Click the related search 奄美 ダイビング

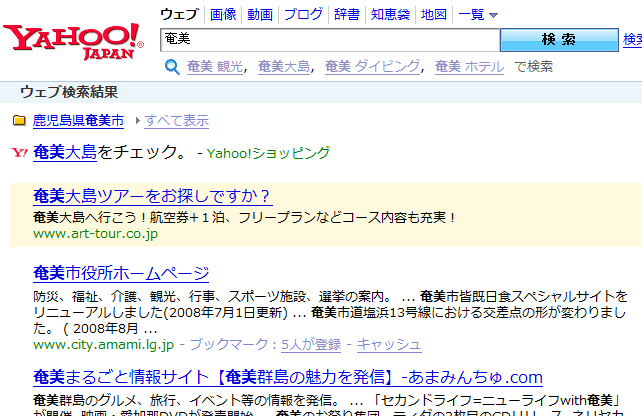pyautogui.click(x=373, y=66)
